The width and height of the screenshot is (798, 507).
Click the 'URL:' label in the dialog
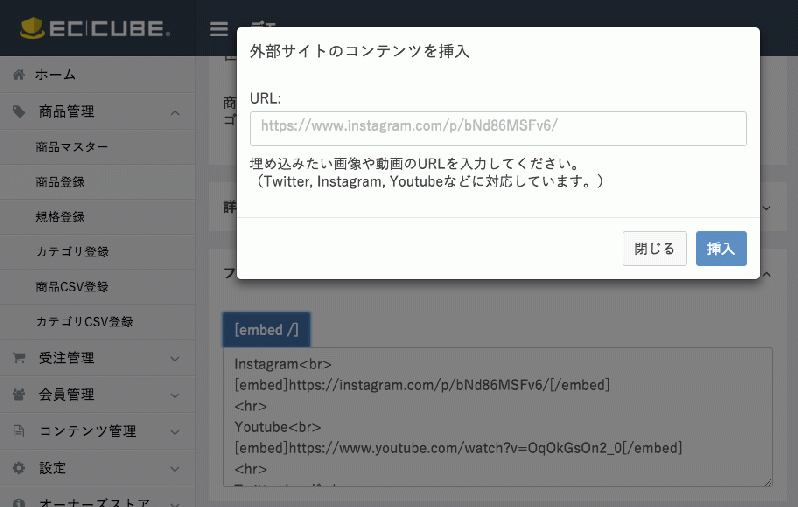click(x=265, y=98)
